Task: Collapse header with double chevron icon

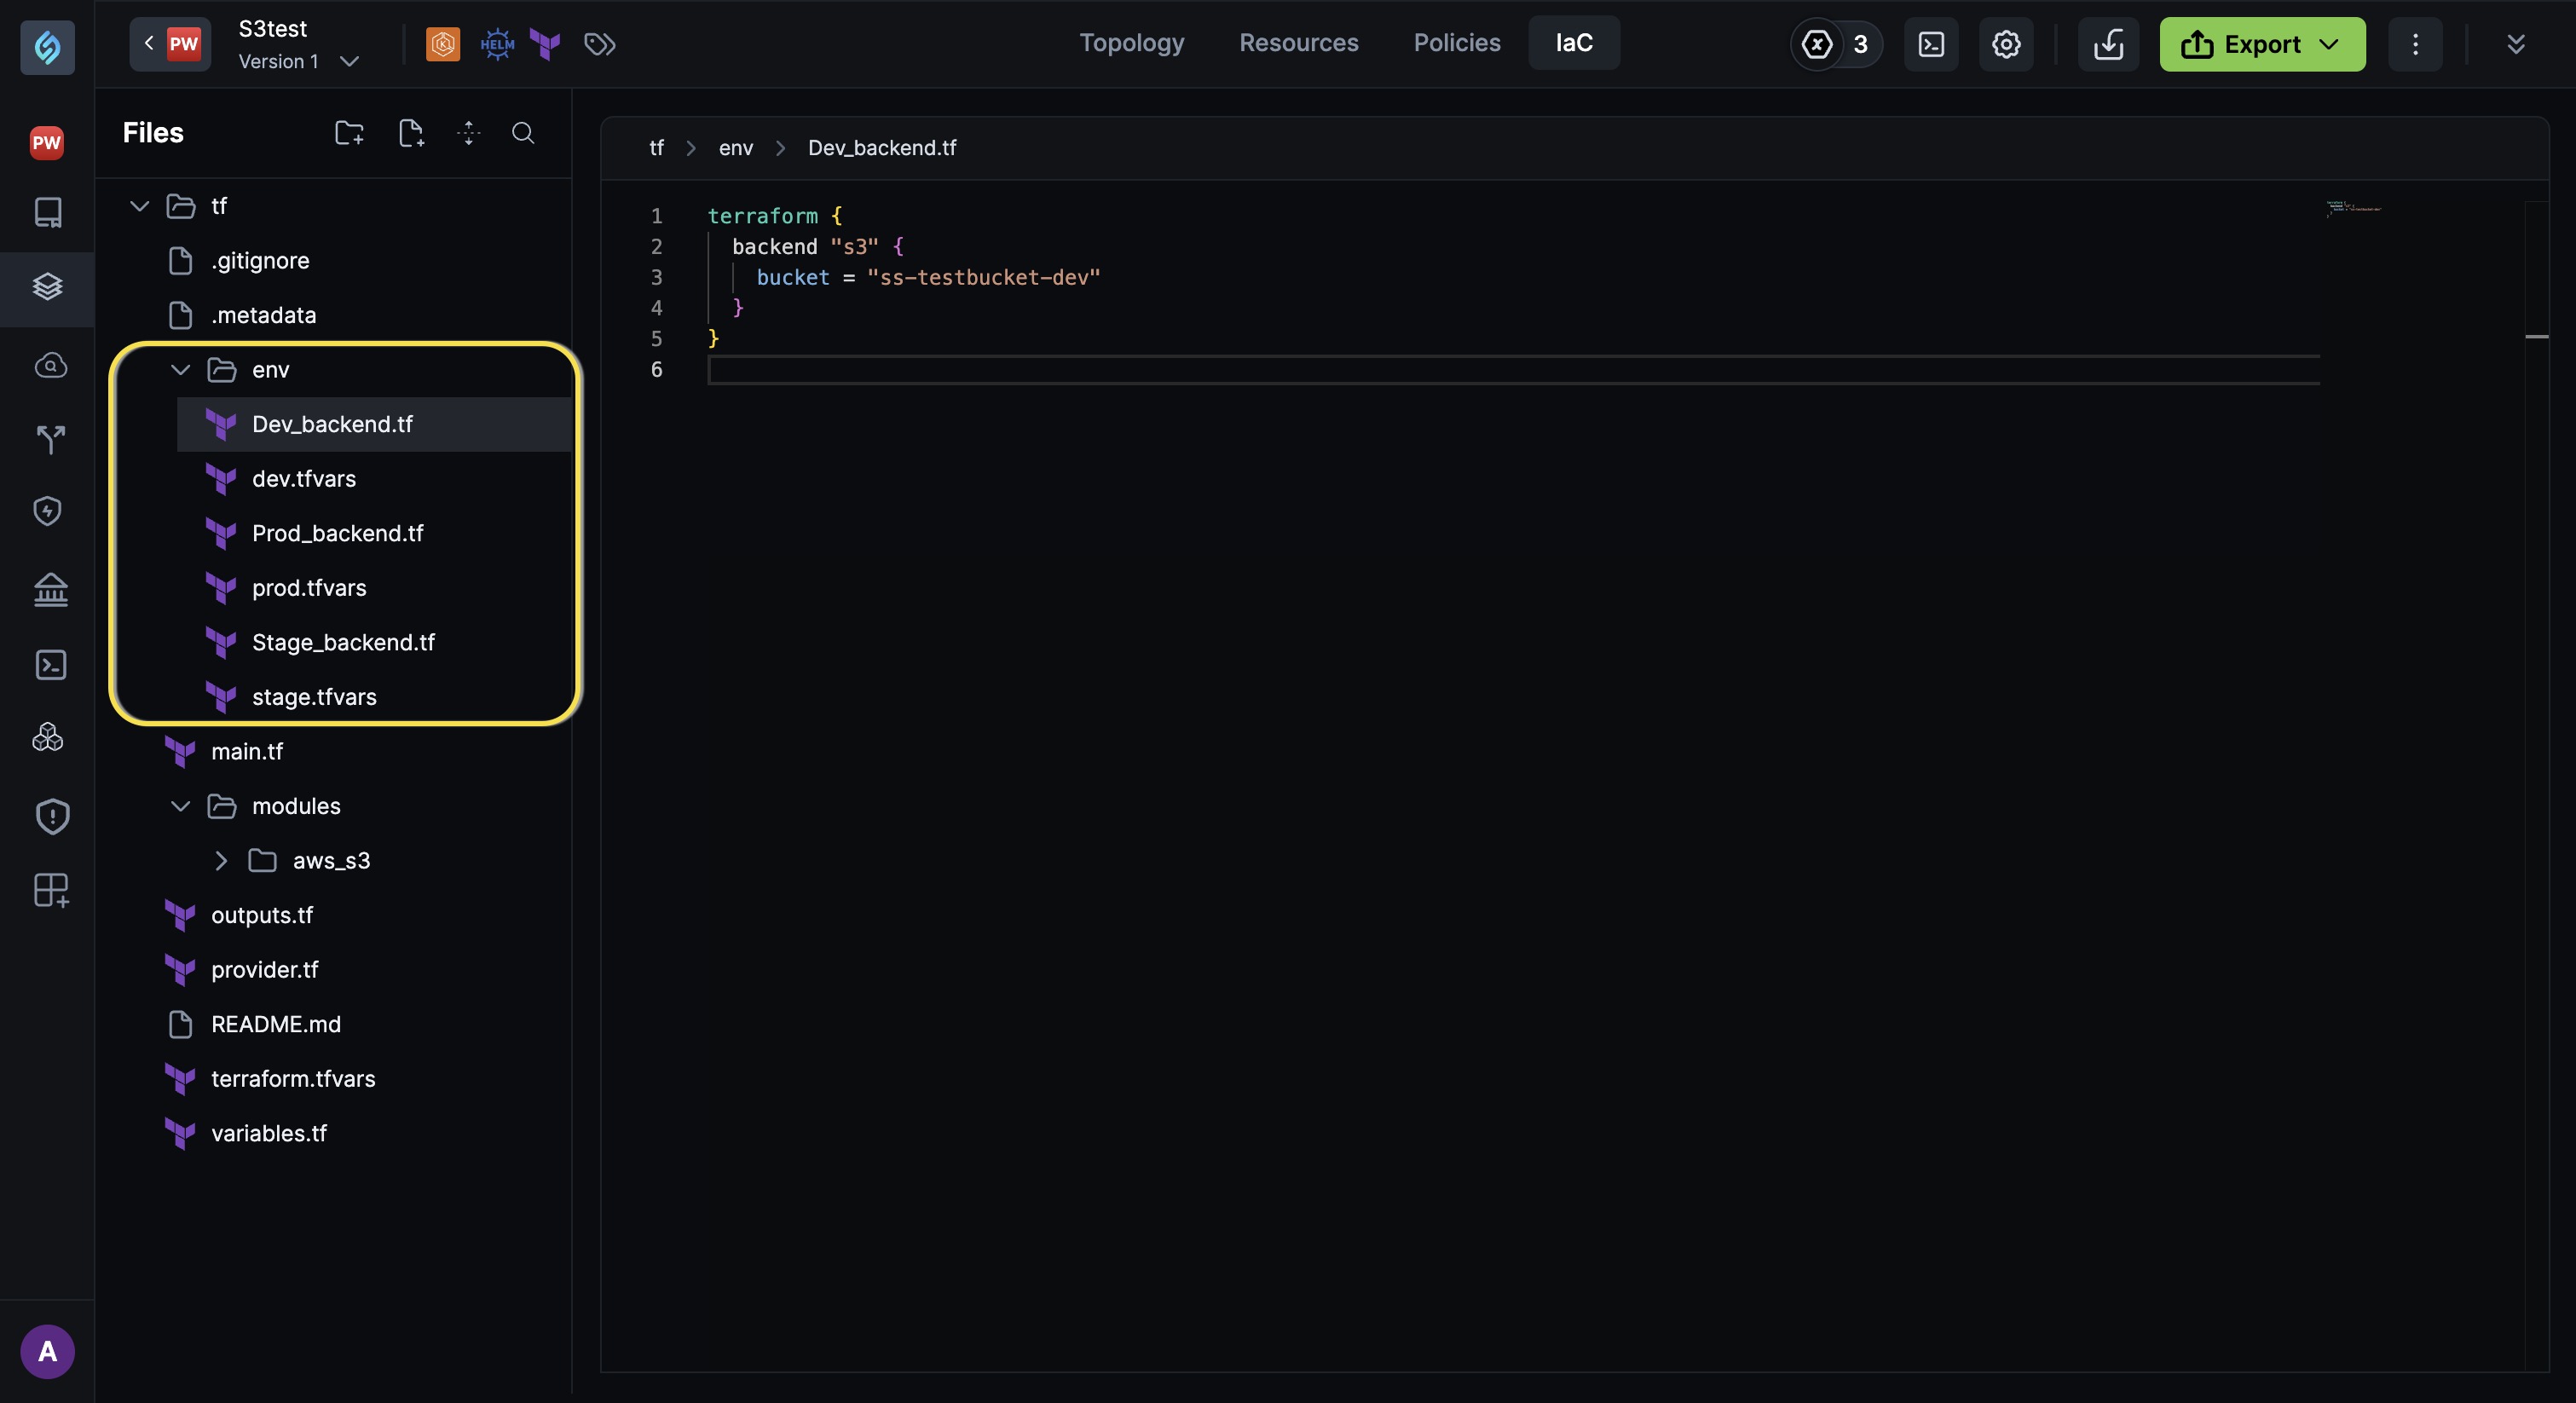Action: 2516,44
